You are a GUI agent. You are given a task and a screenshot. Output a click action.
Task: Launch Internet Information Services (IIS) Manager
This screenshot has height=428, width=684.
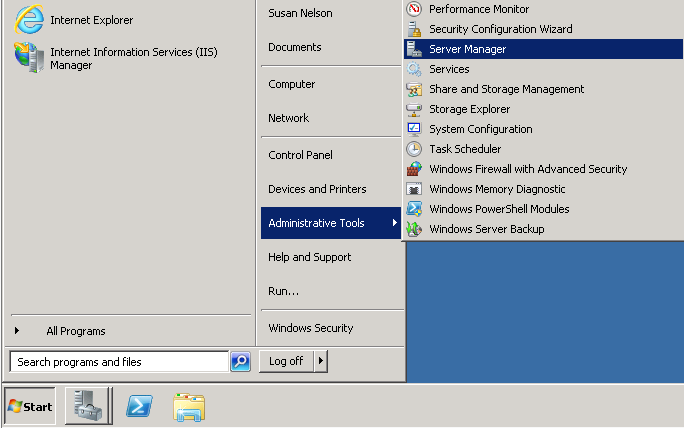116,58
